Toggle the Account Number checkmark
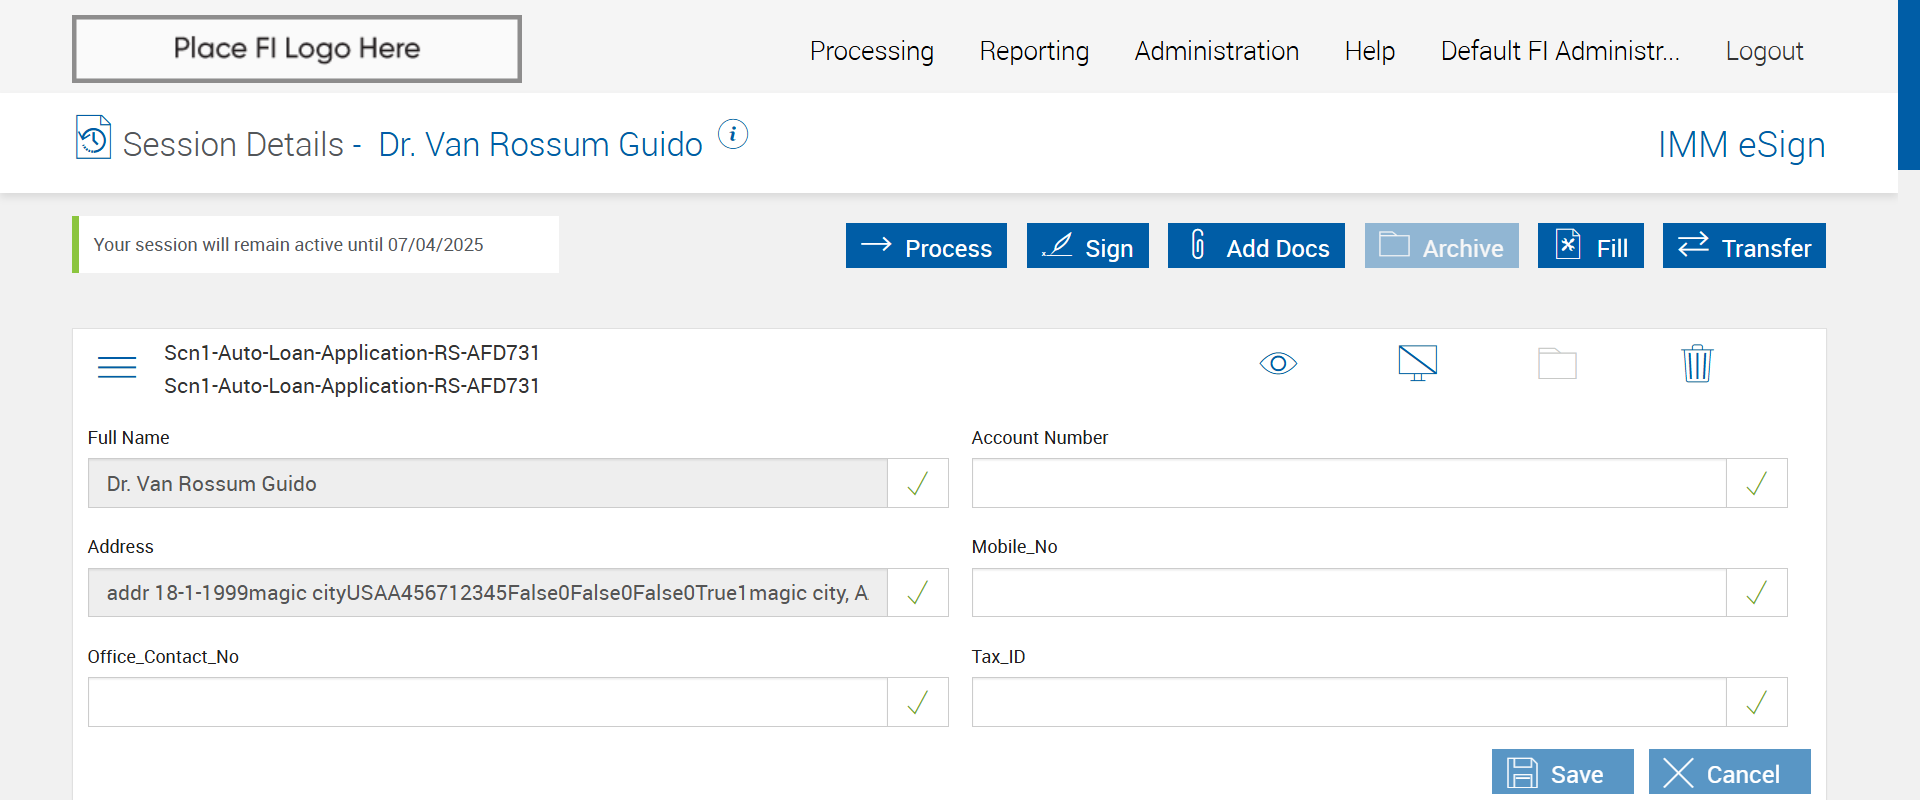 [x=1756, y=484]
